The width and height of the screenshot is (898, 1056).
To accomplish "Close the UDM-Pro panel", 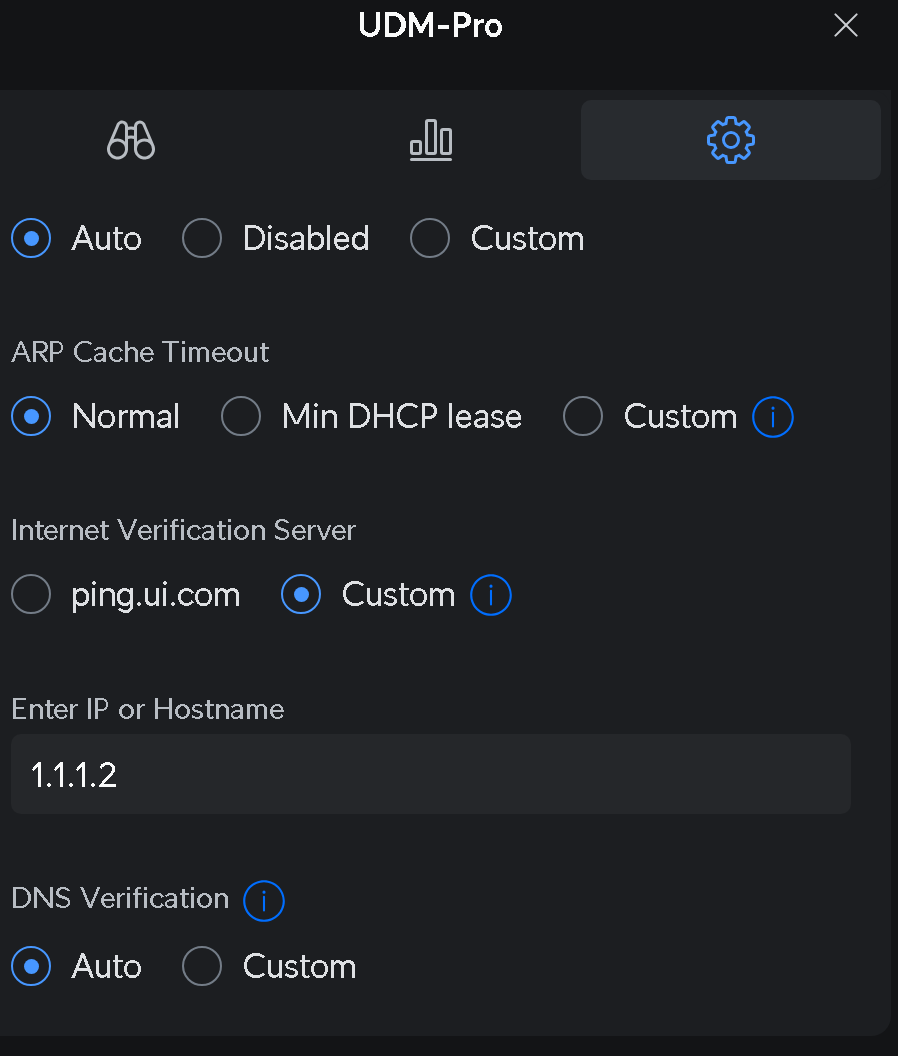I will point(846,26).
